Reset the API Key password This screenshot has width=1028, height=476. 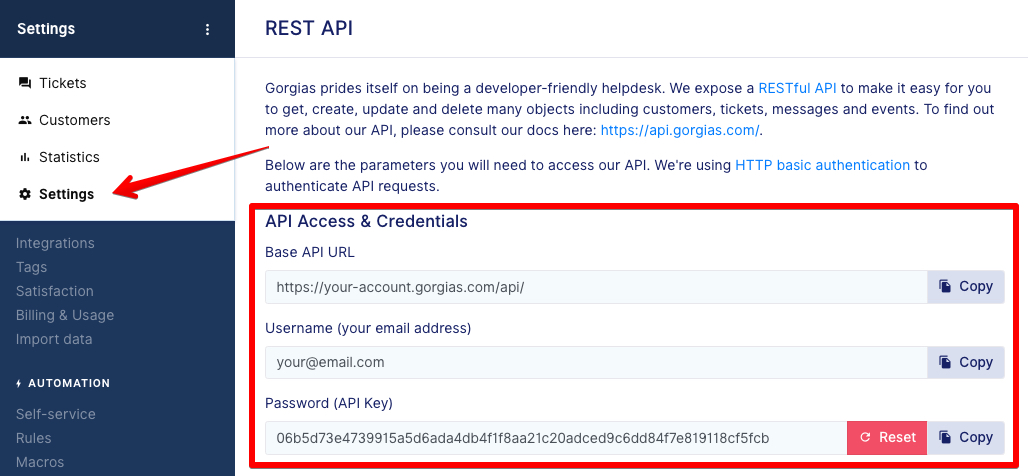point(887,437)
